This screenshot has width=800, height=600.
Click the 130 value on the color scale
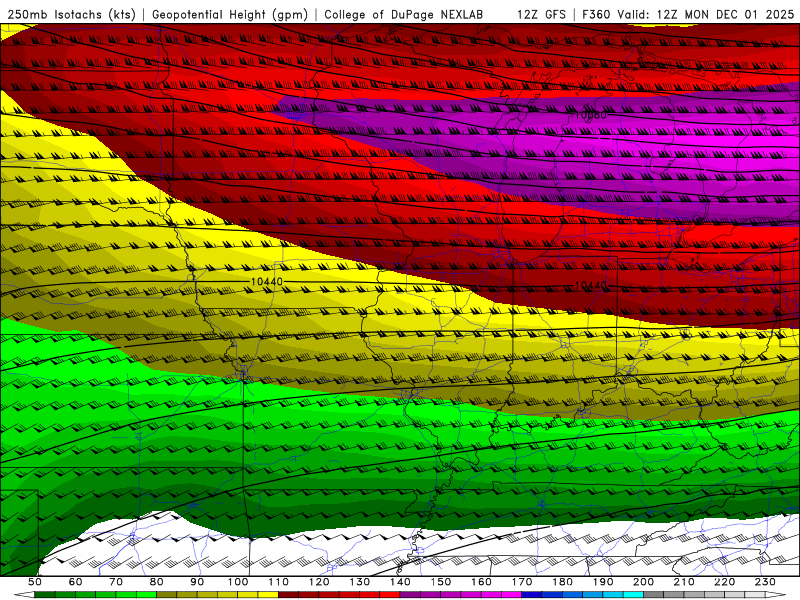point(360,582)
